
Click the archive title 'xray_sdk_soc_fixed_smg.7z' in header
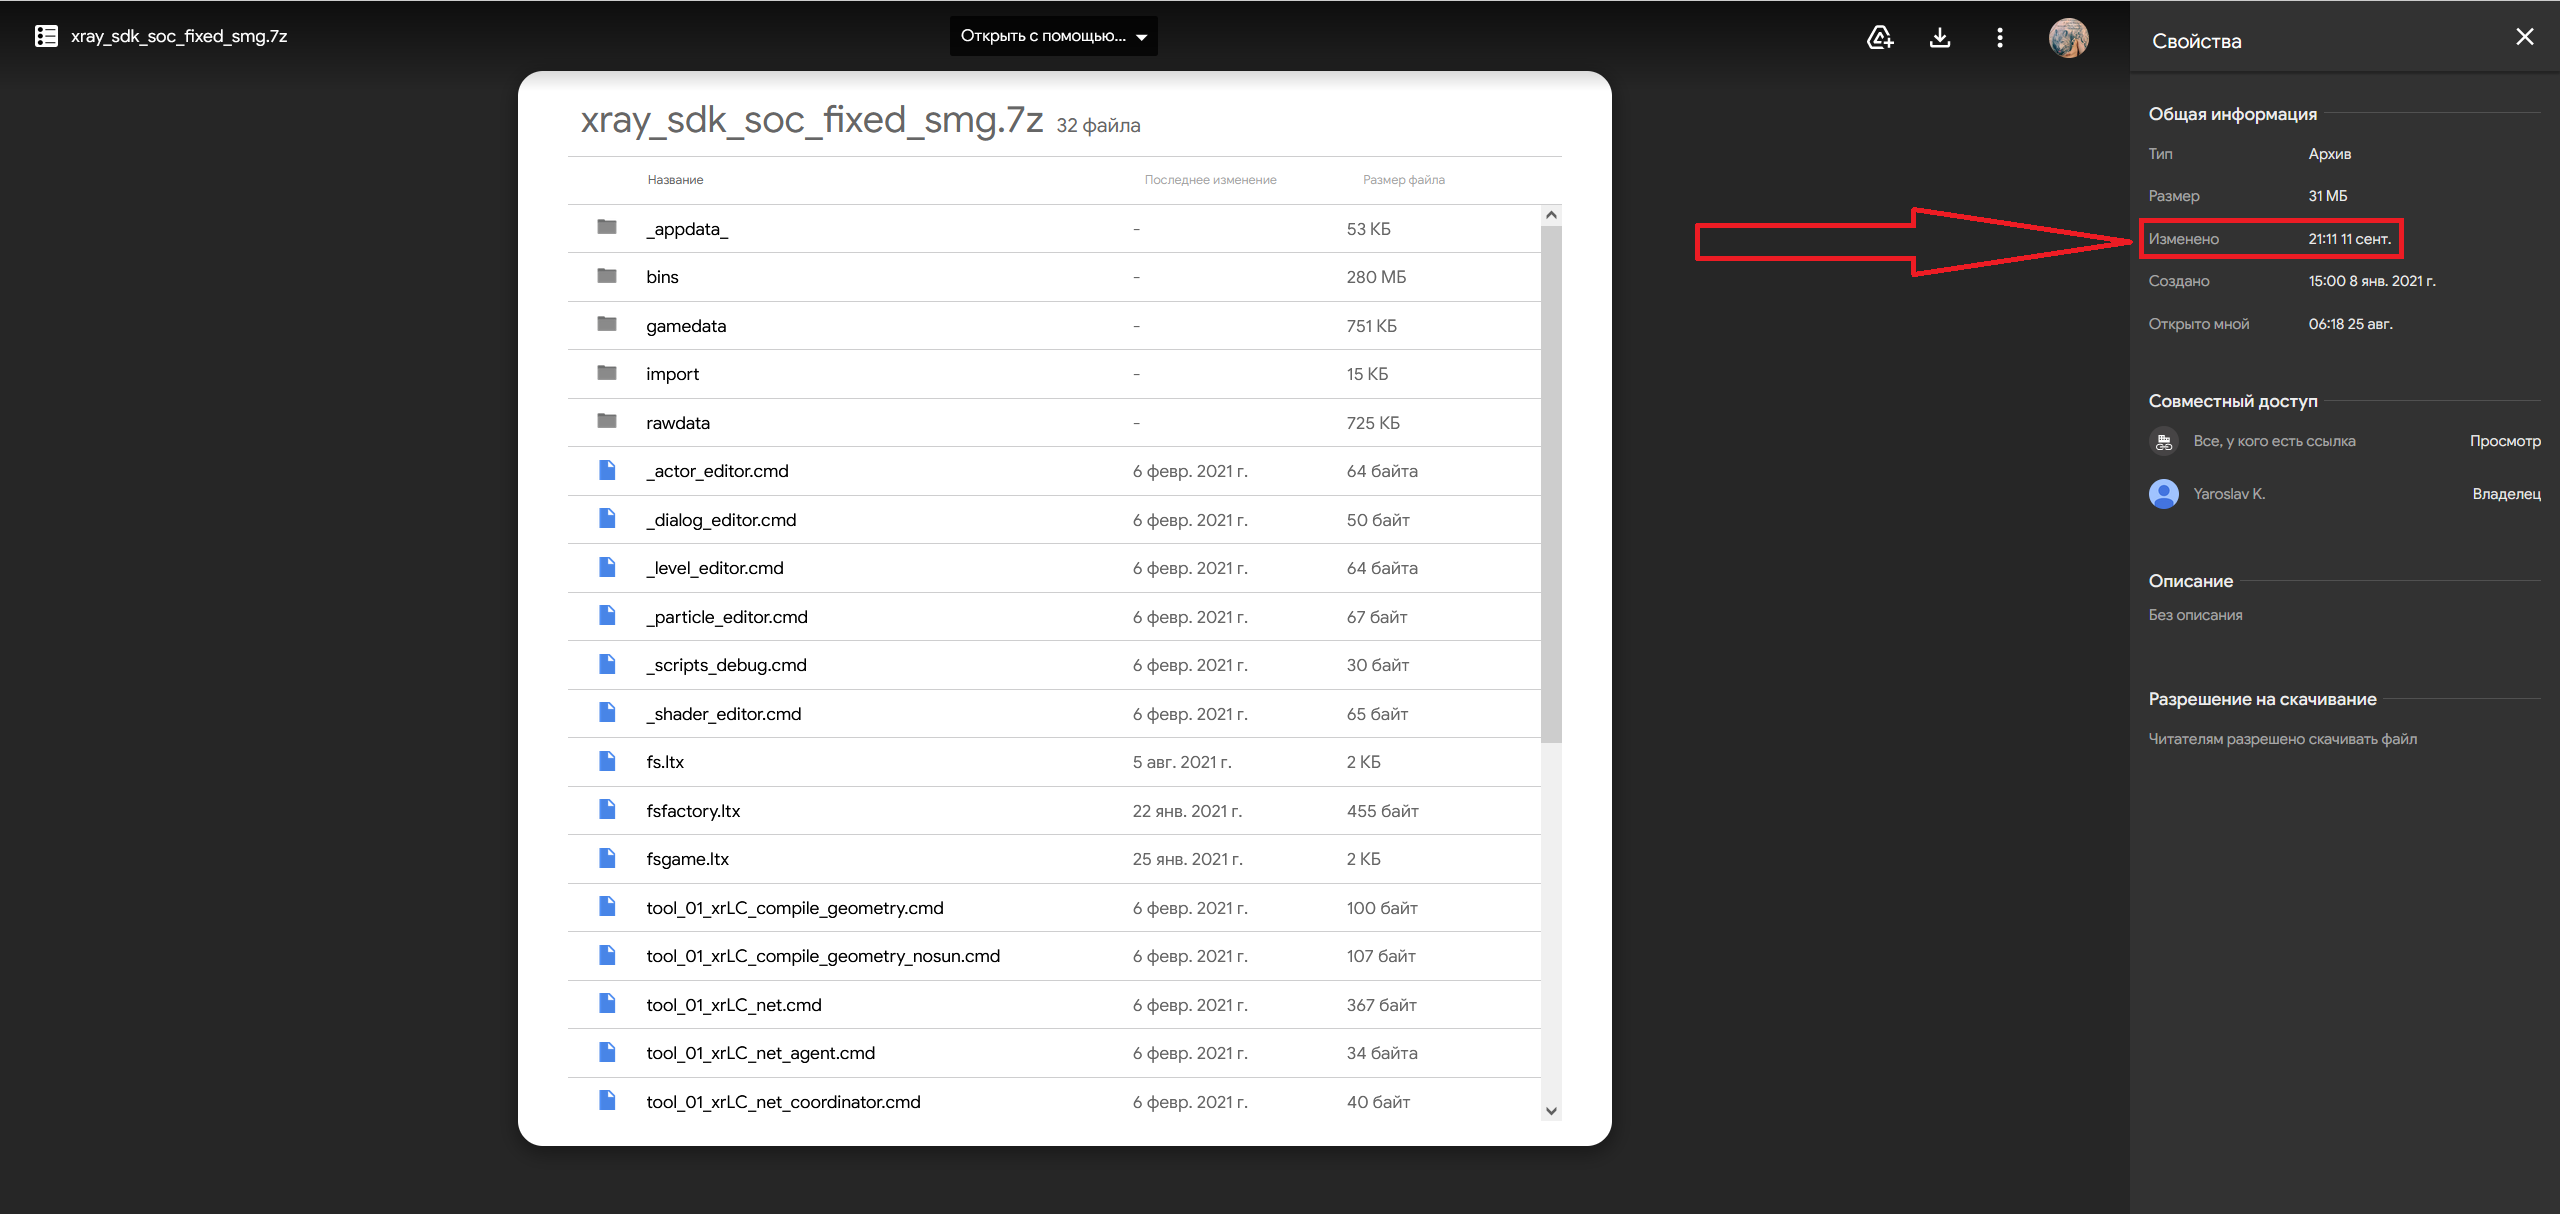pyautogui.click(x=179, y=36)
